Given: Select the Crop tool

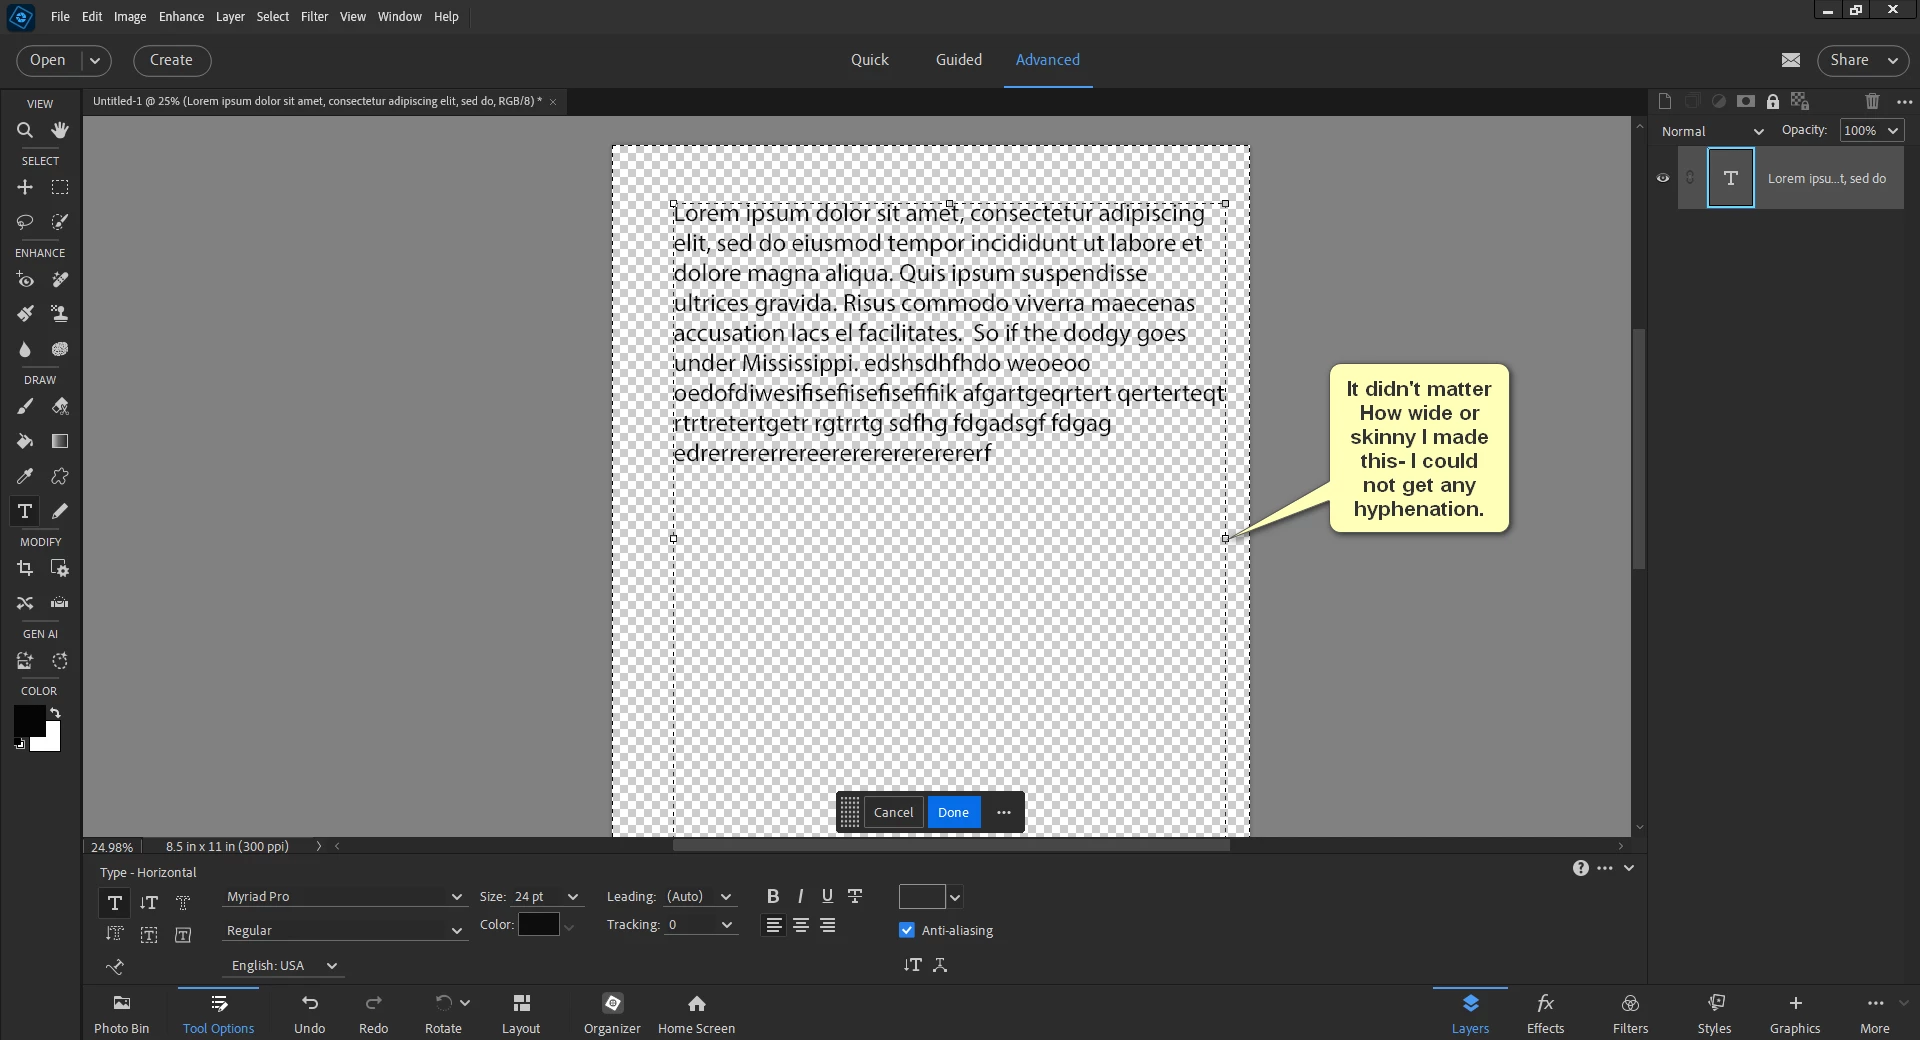Looking at the screenshot, I should [x=25, y=568].
